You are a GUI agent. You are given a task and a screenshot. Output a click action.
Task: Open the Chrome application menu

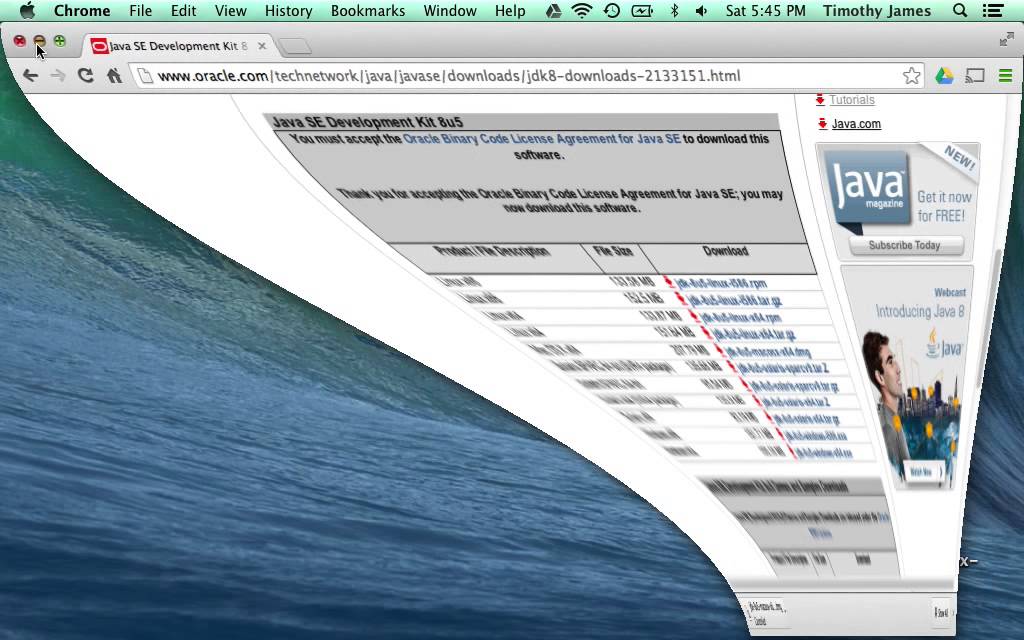pos(82,10)
